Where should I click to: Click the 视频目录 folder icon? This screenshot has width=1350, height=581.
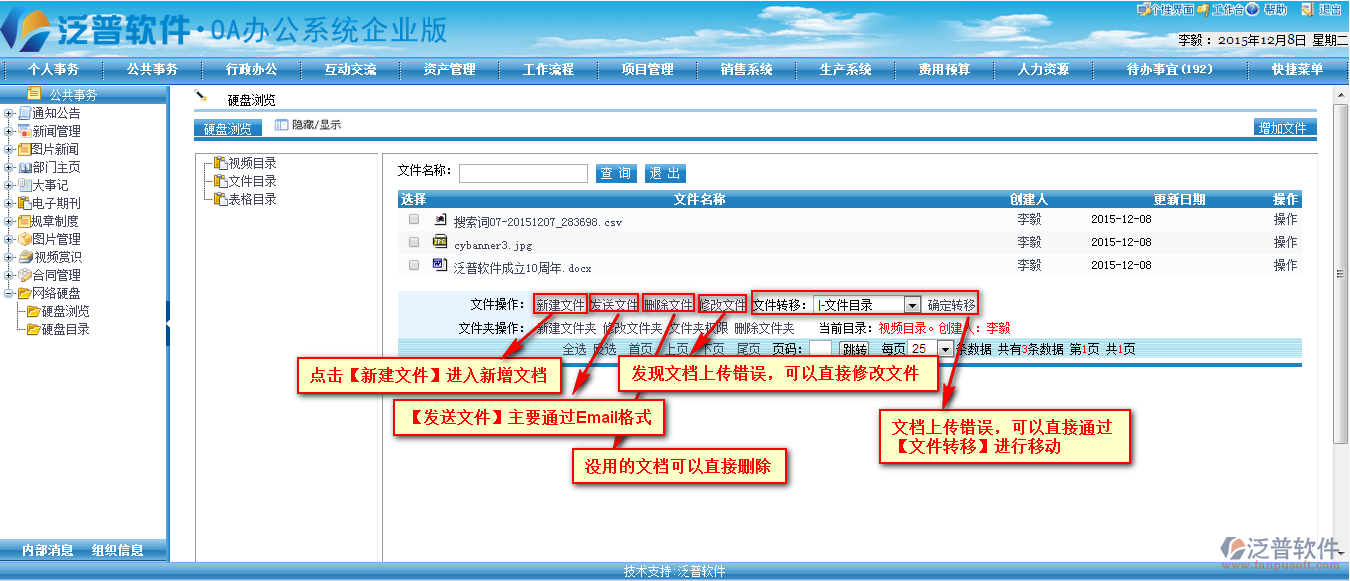point(220,163)
